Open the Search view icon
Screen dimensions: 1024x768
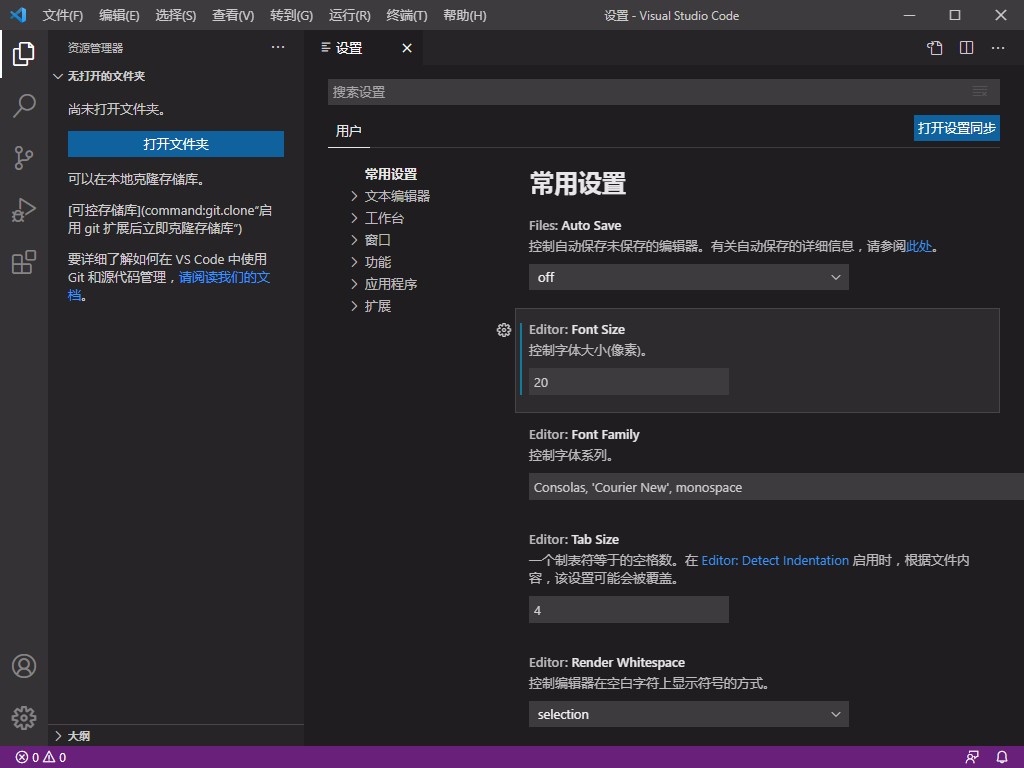tap(23, 106)
